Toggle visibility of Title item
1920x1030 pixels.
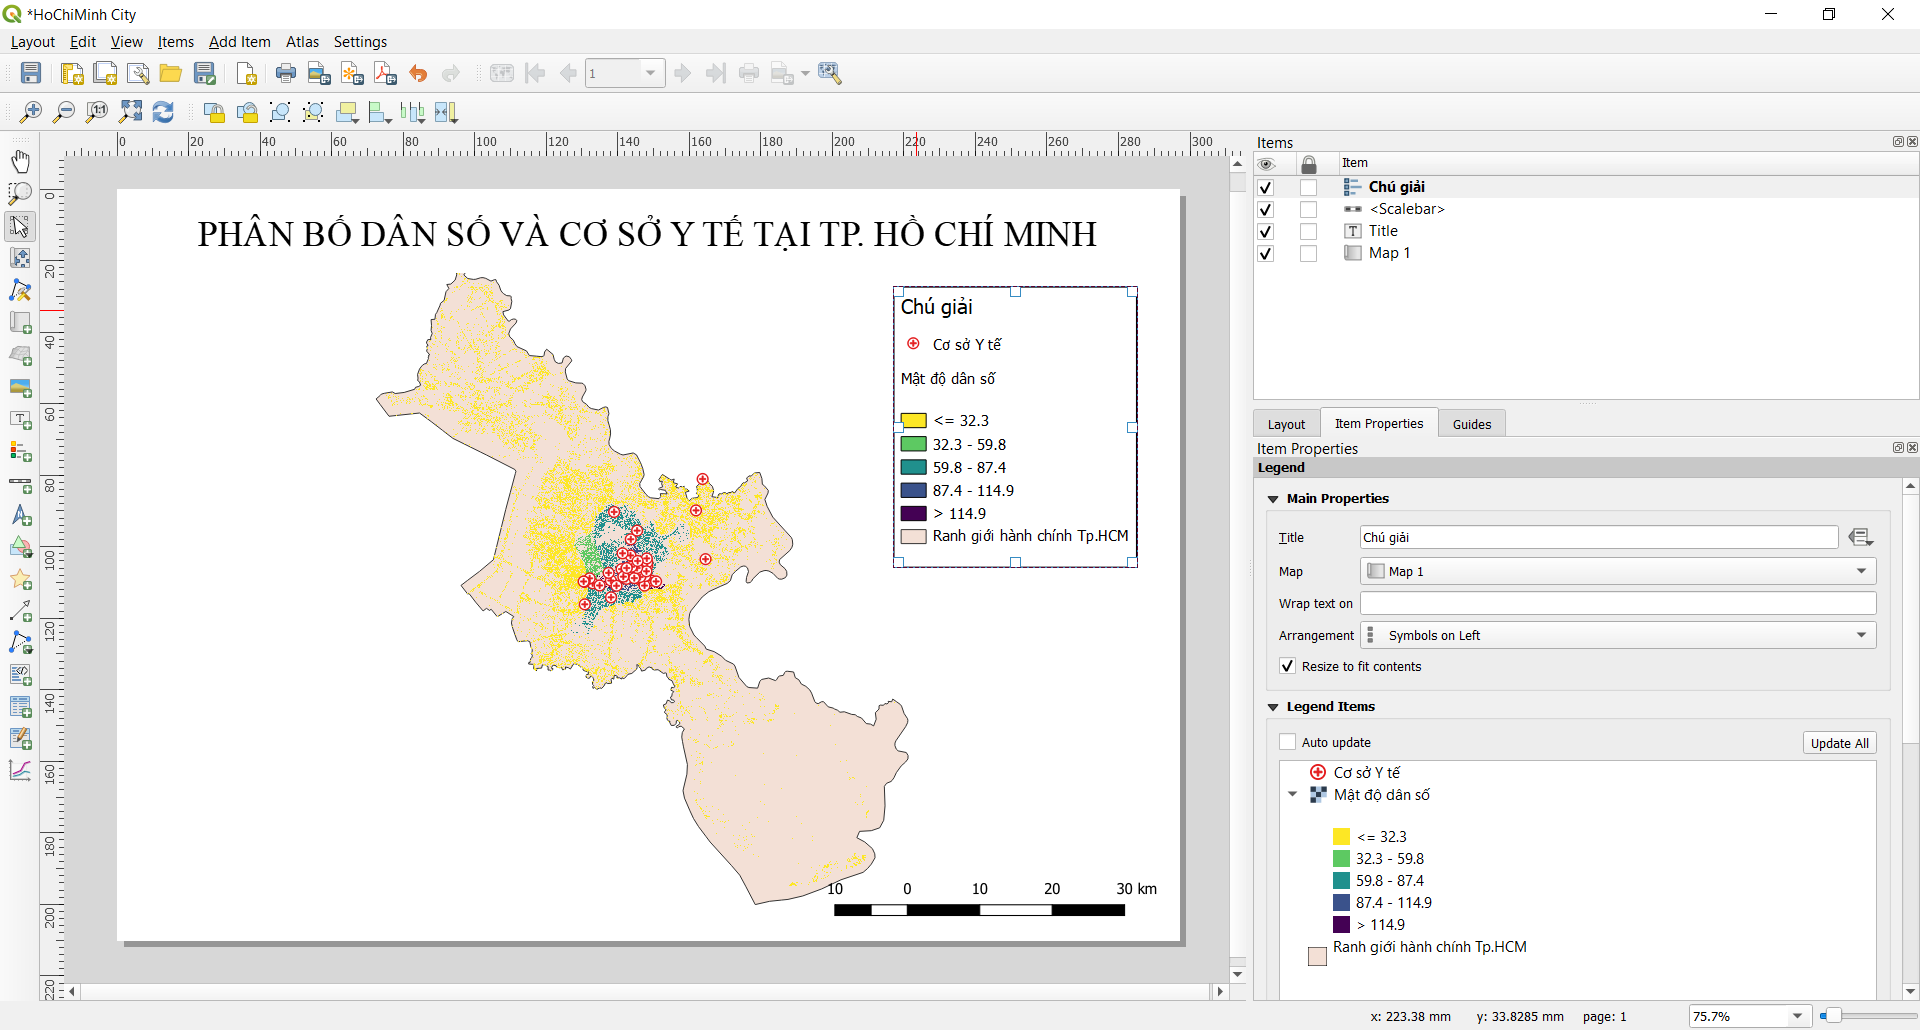tap(1266, 232)
